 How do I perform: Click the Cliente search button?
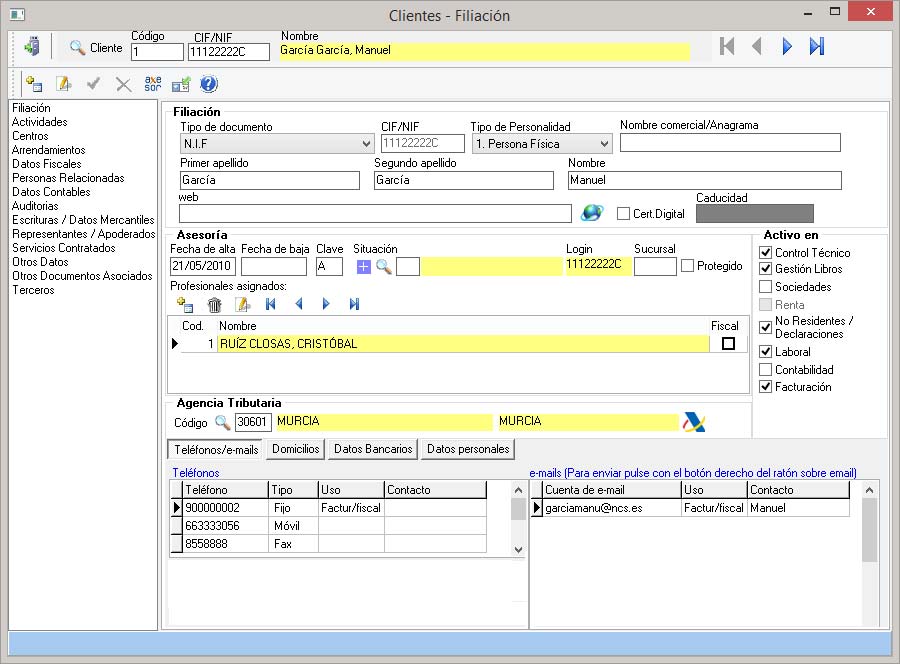coord(95,48)
